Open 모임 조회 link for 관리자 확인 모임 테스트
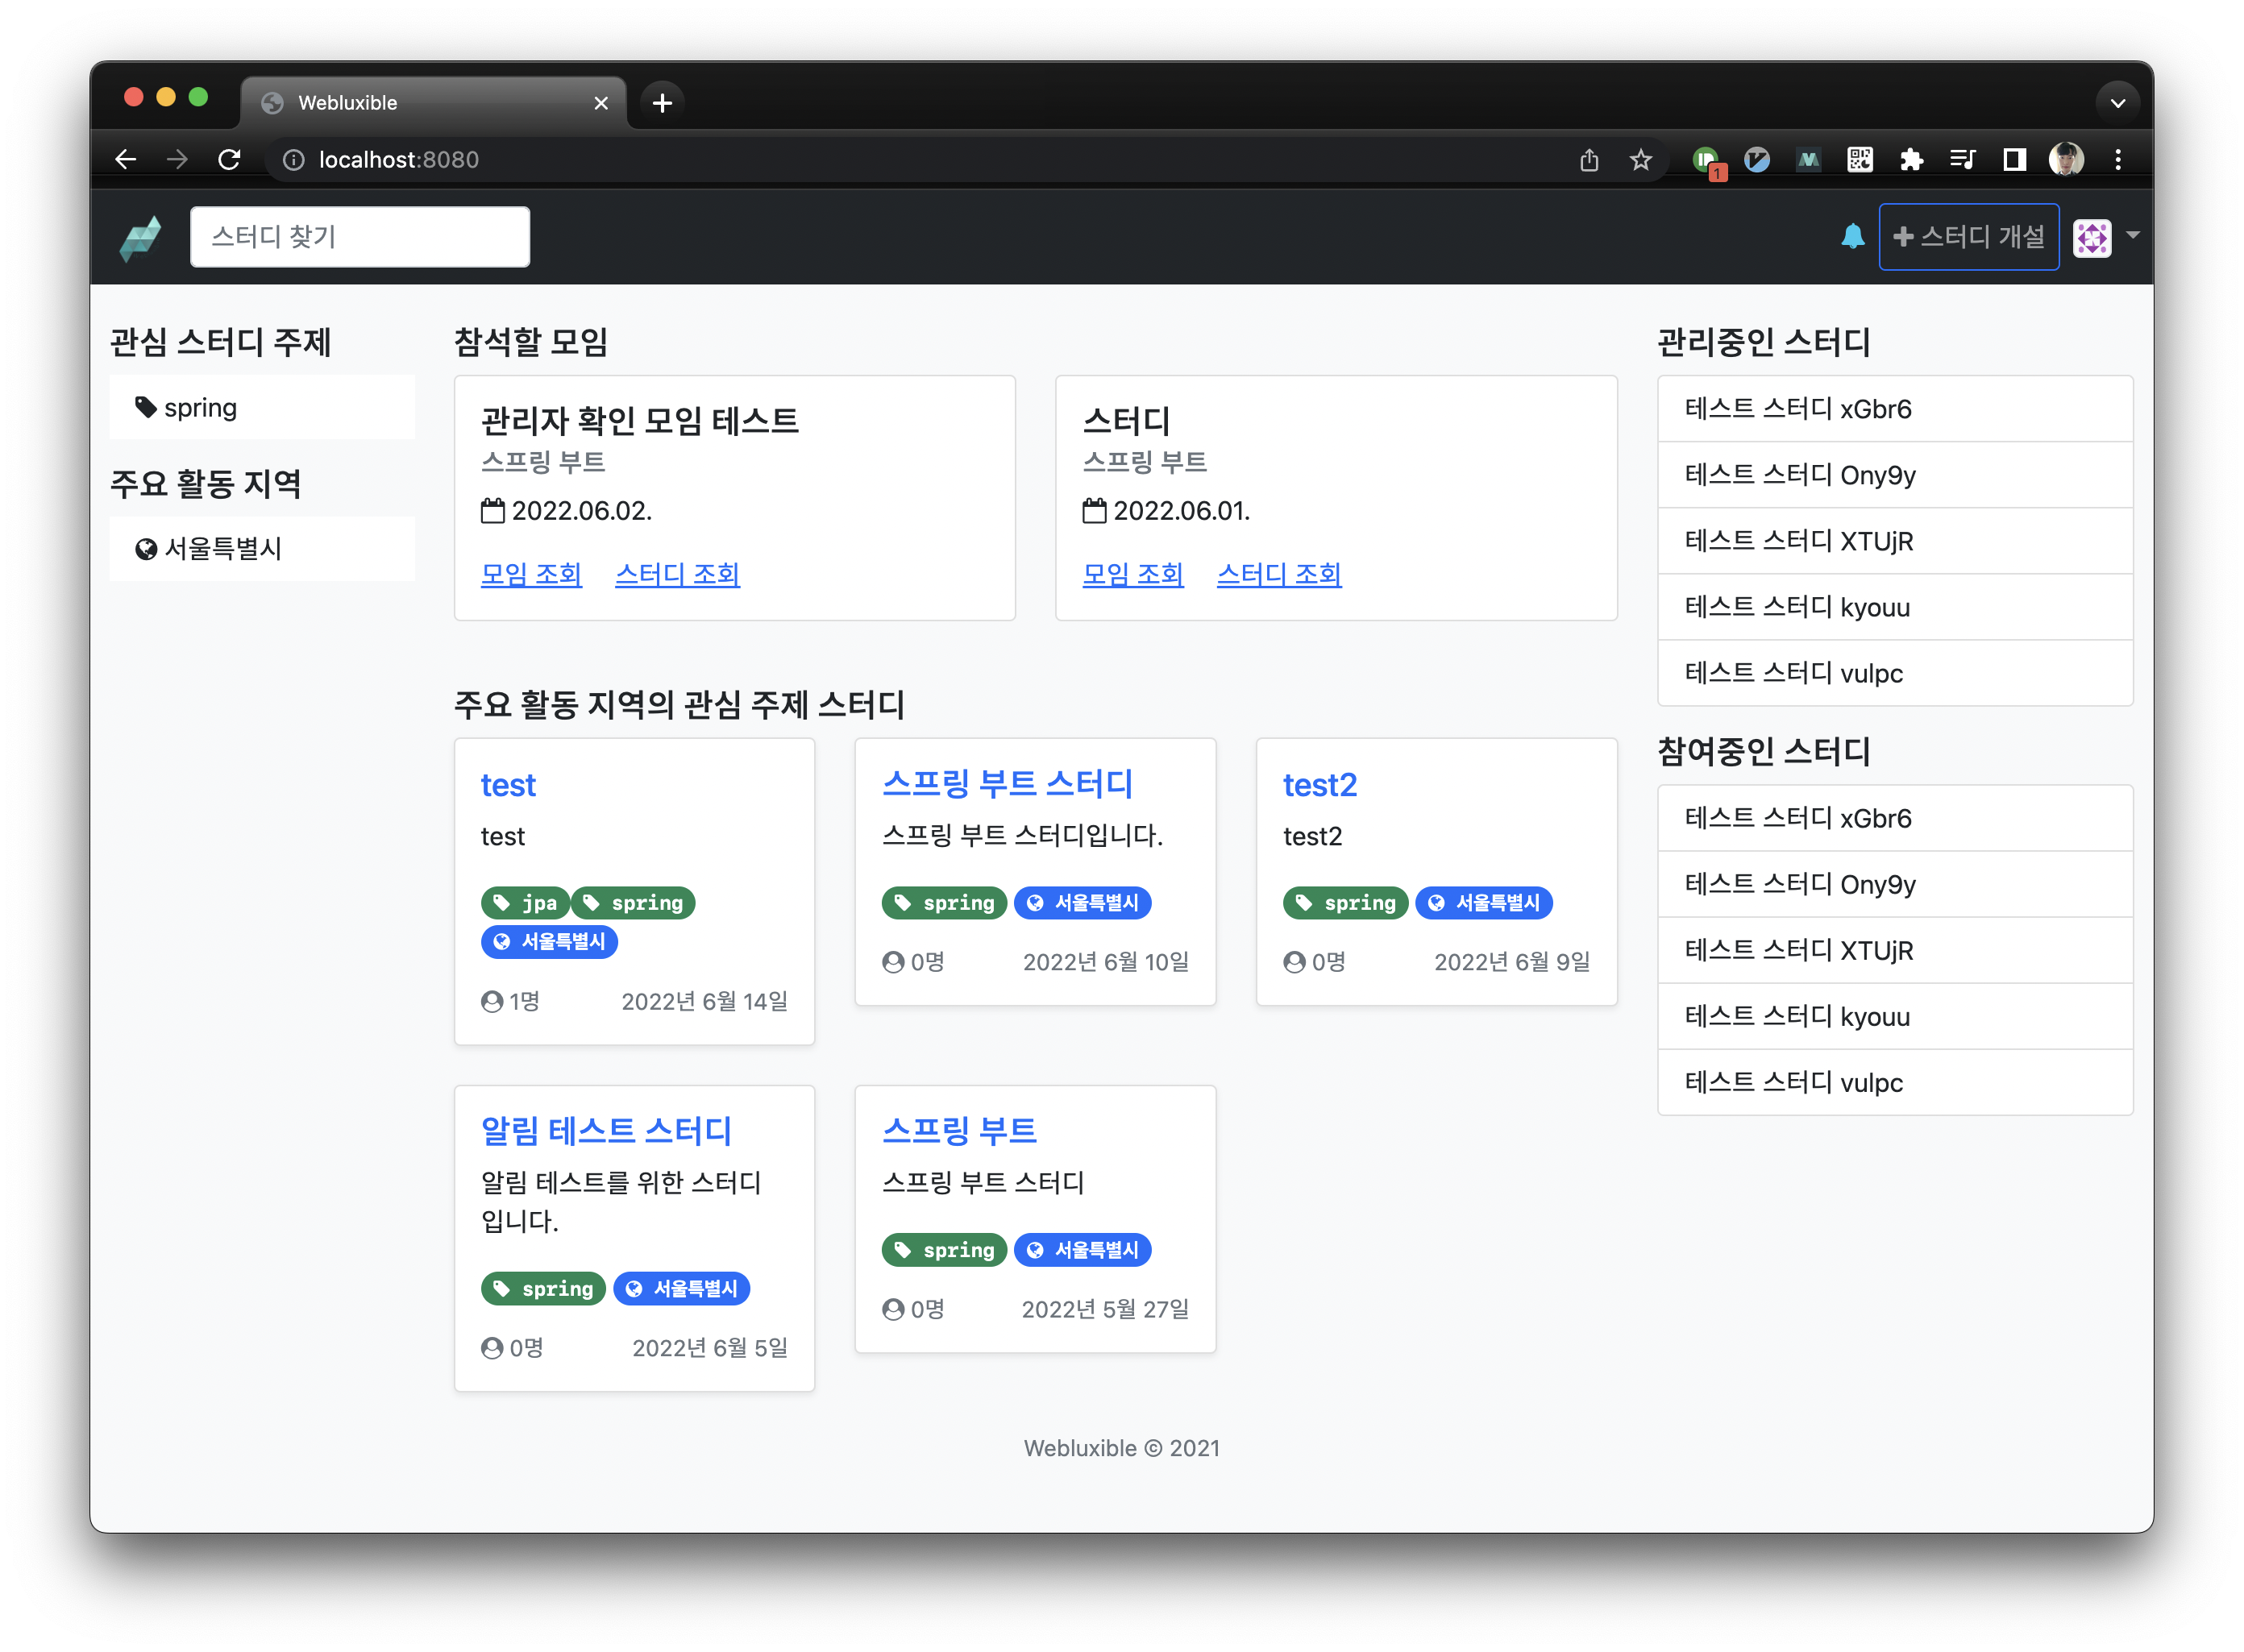This screenshot has height=1652, width=2244. (x=531, y=574)
